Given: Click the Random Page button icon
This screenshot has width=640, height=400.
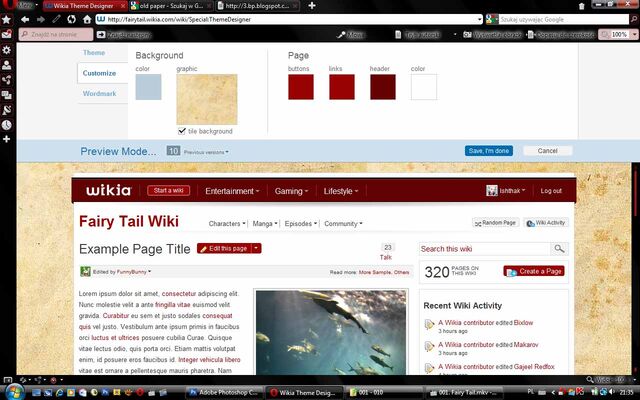Looking at the screenshot, I should (478, 223).
